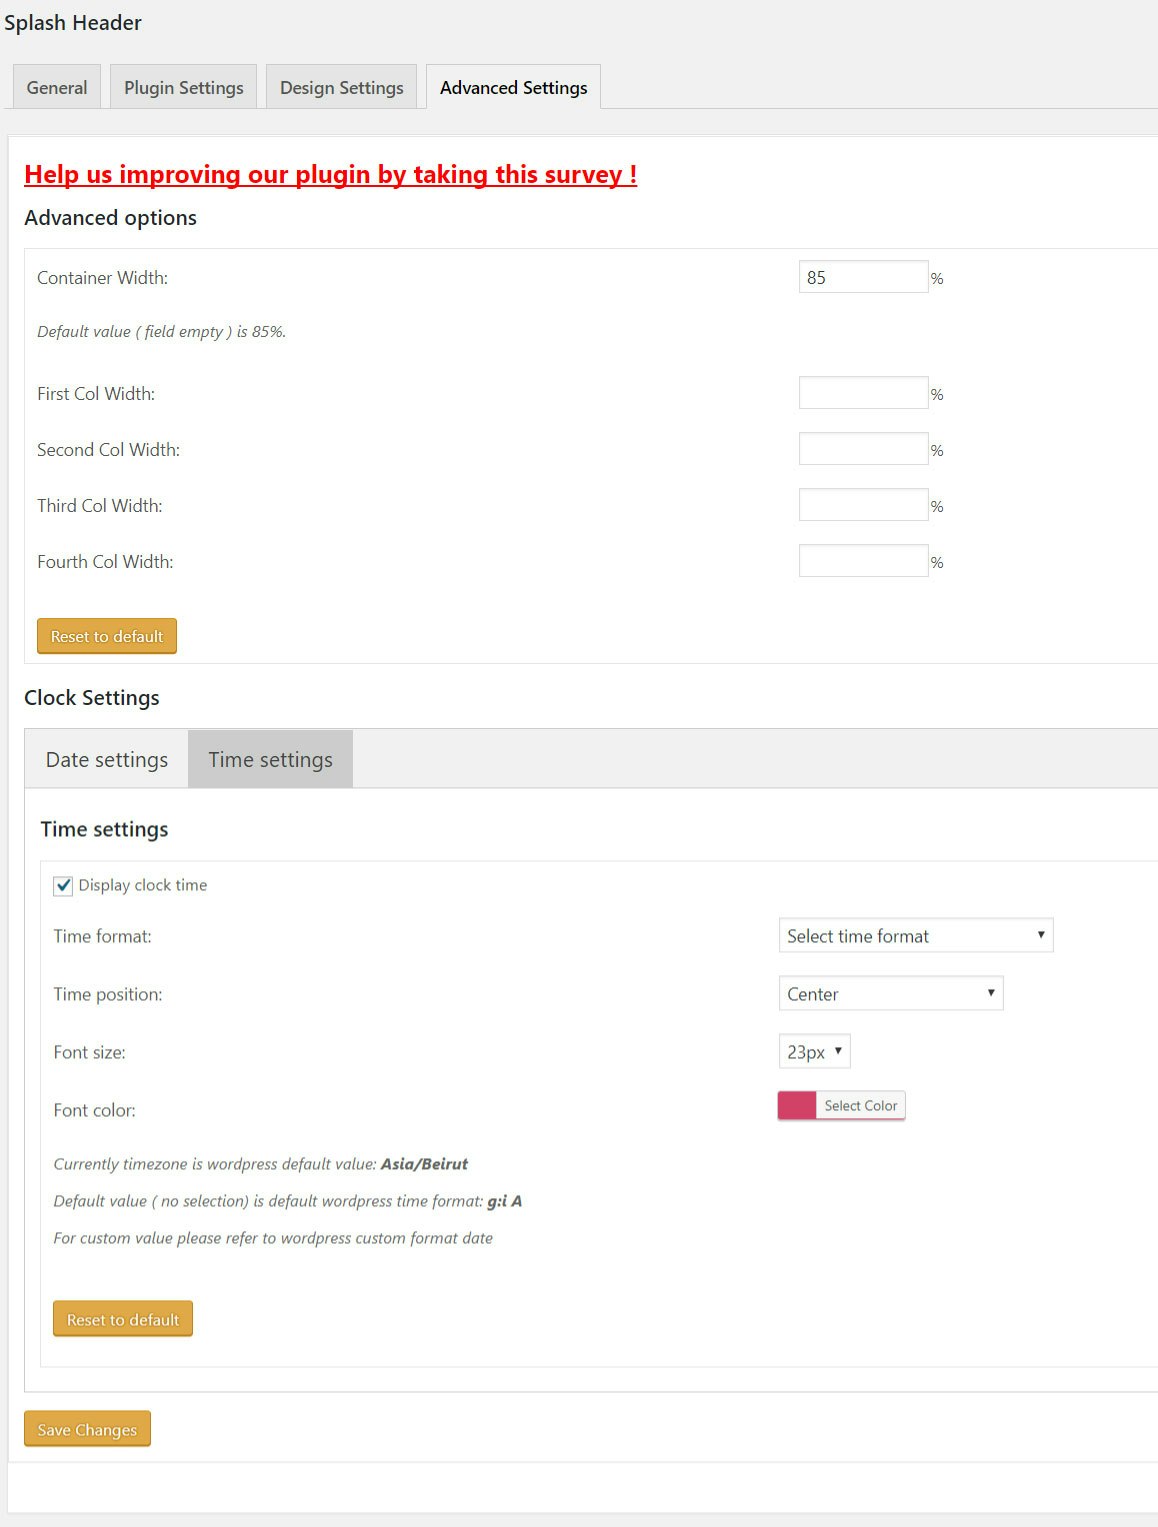This screenshot has width=1158, height=1527.
Task: Open the plugin survey link
Action: 330,174
